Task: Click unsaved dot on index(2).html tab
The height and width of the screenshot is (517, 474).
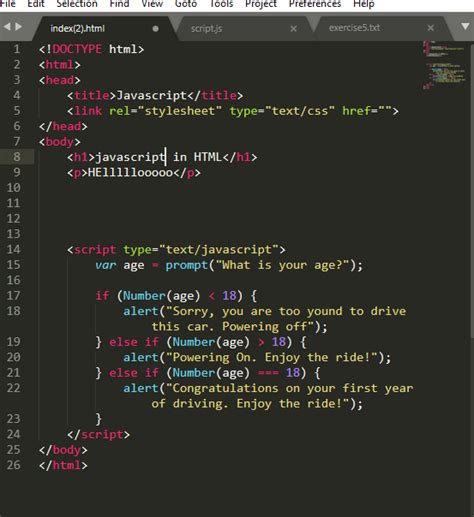Action: point(155,29)
